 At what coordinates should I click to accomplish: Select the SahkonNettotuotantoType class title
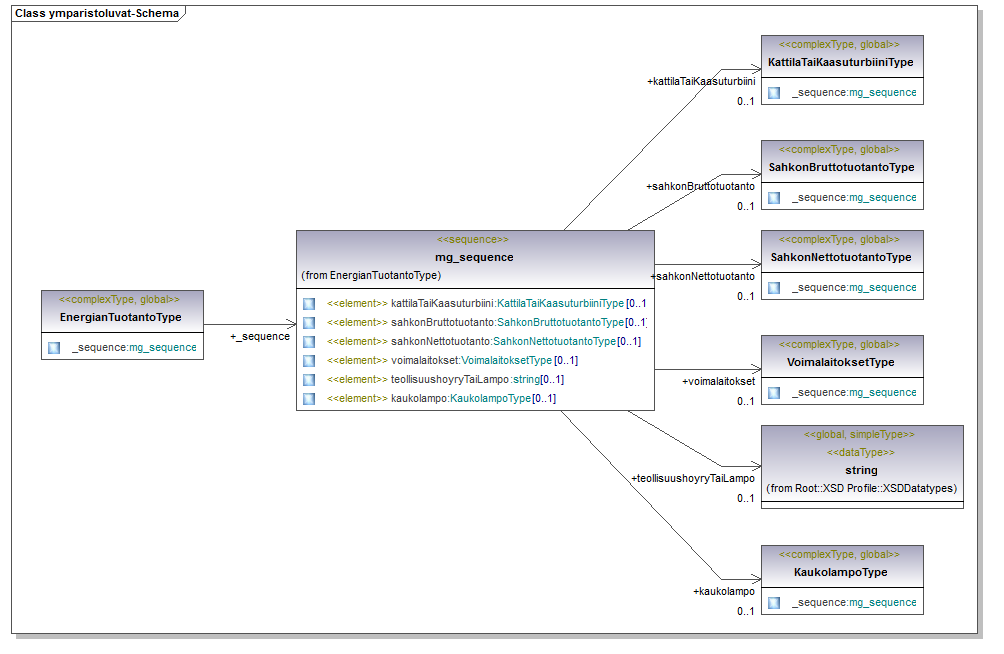click(x=841, y=257)
